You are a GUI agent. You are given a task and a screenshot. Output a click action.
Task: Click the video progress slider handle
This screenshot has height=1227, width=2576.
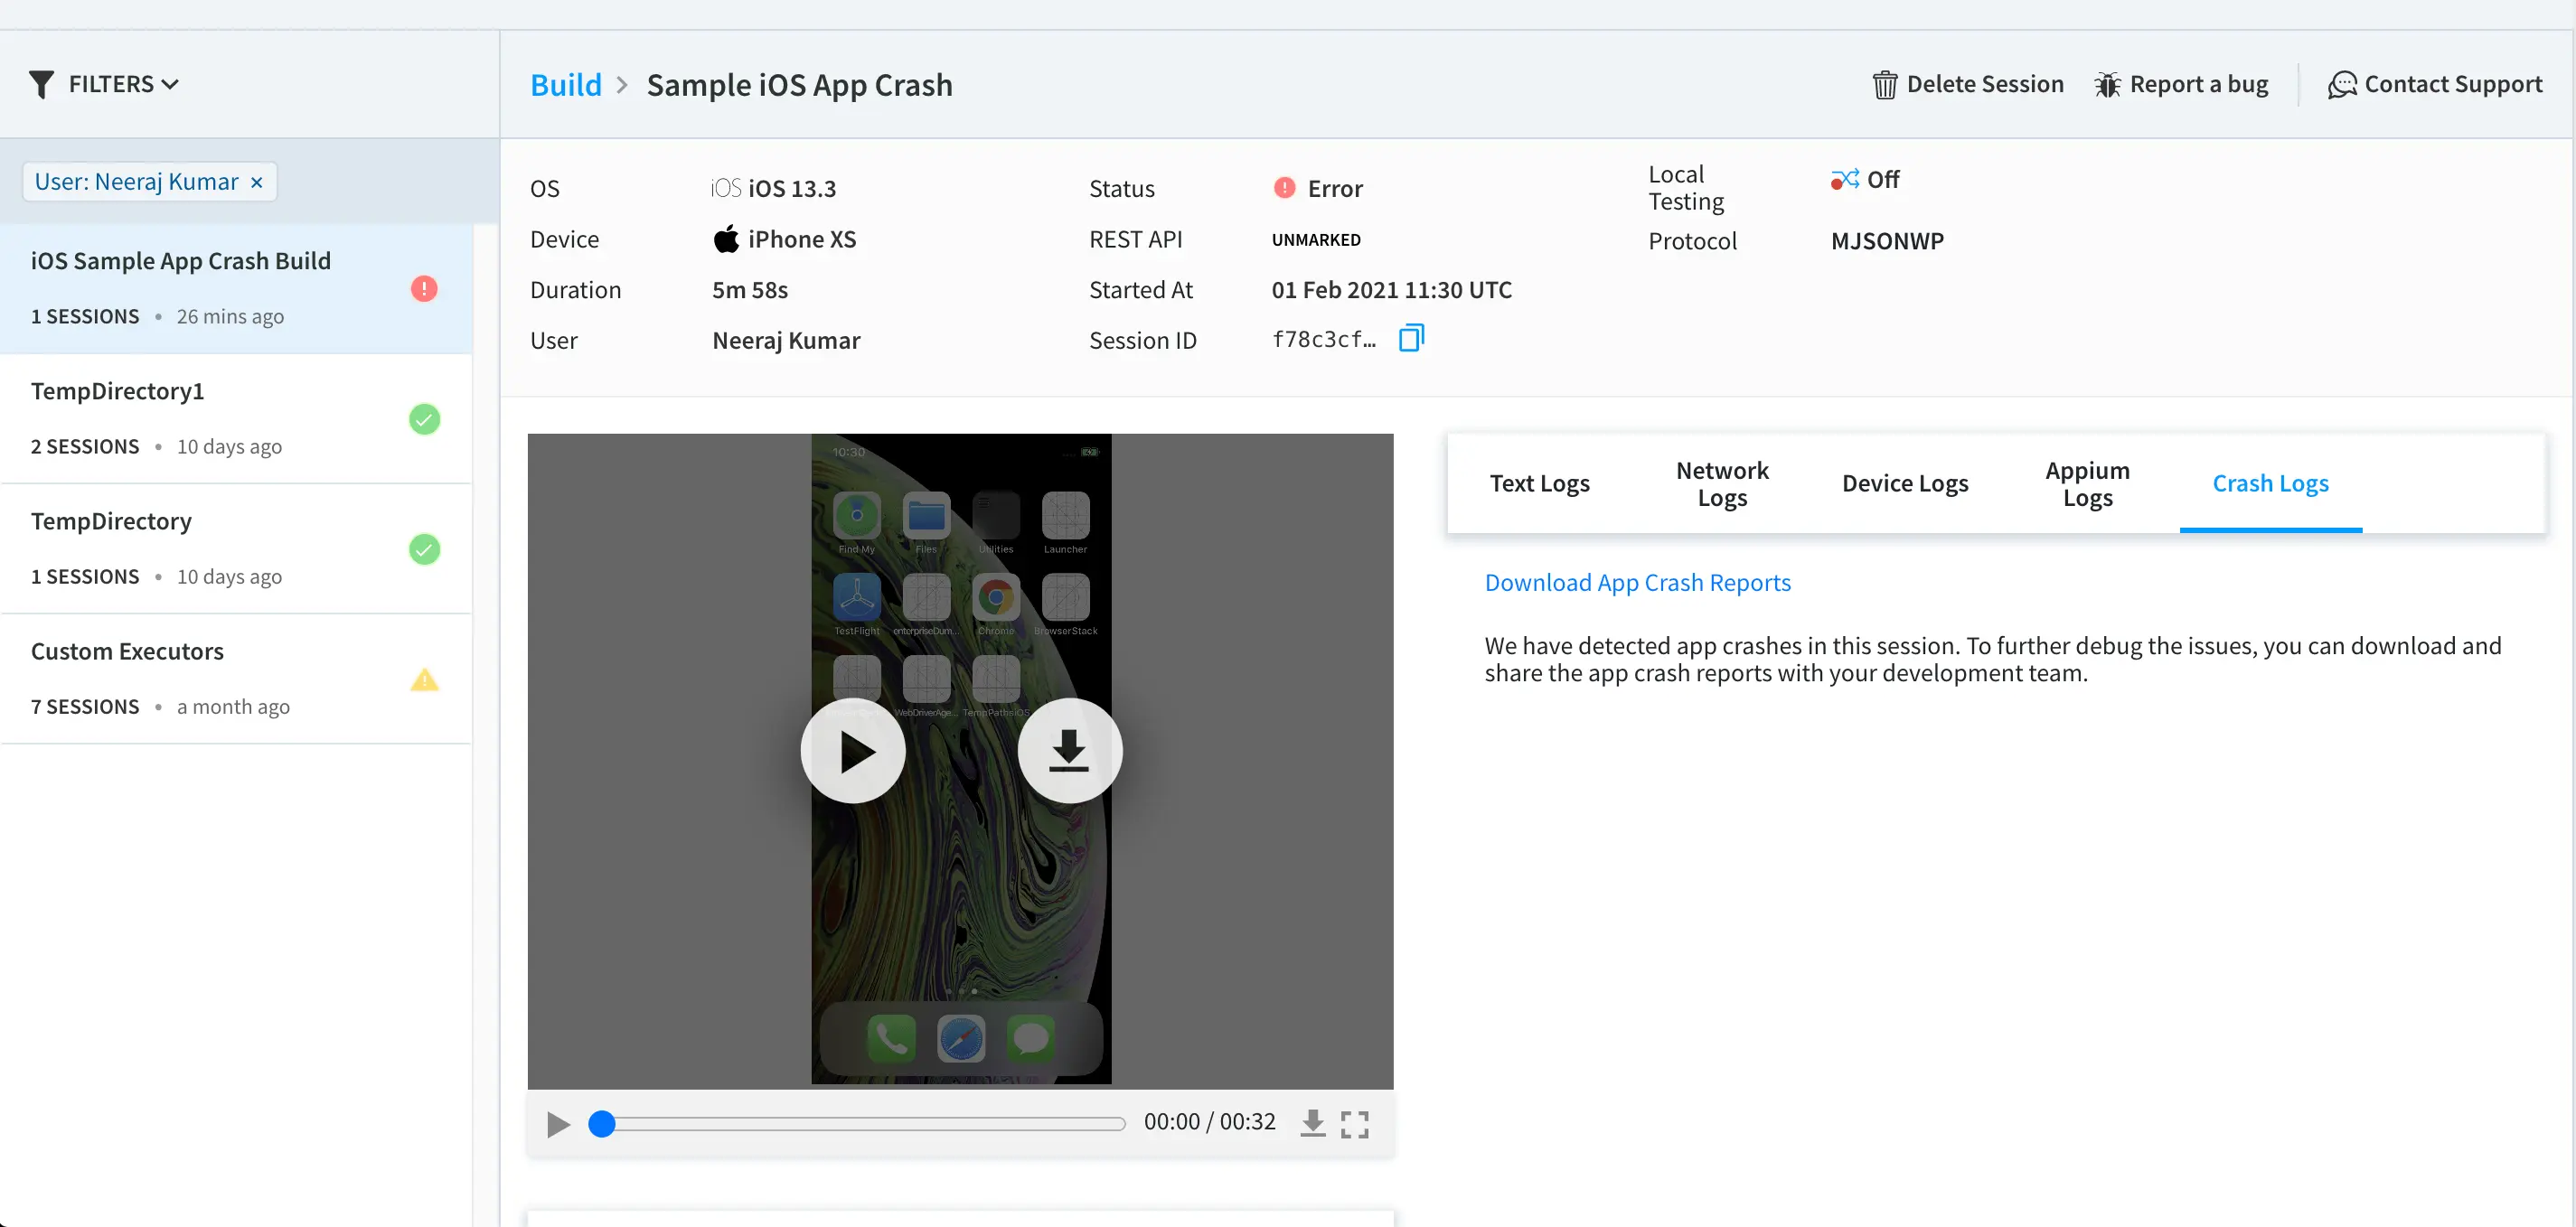601,1123
